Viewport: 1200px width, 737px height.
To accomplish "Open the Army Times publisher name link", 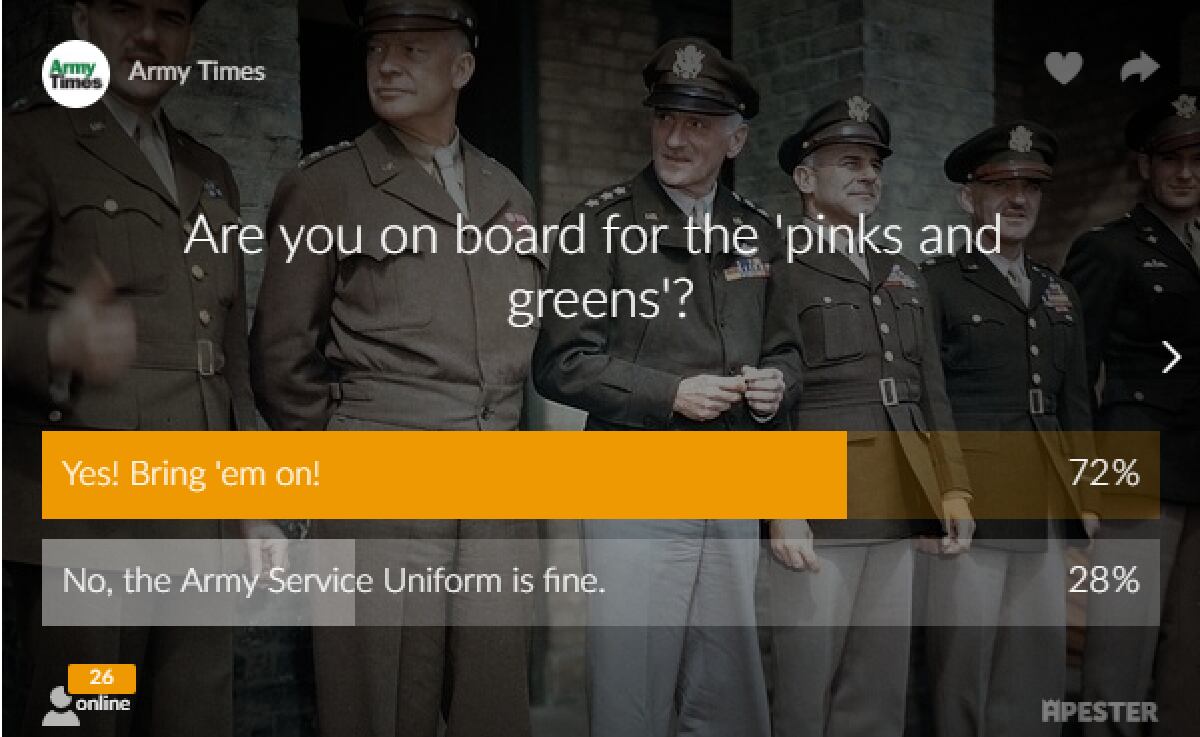I will (197, 72).
